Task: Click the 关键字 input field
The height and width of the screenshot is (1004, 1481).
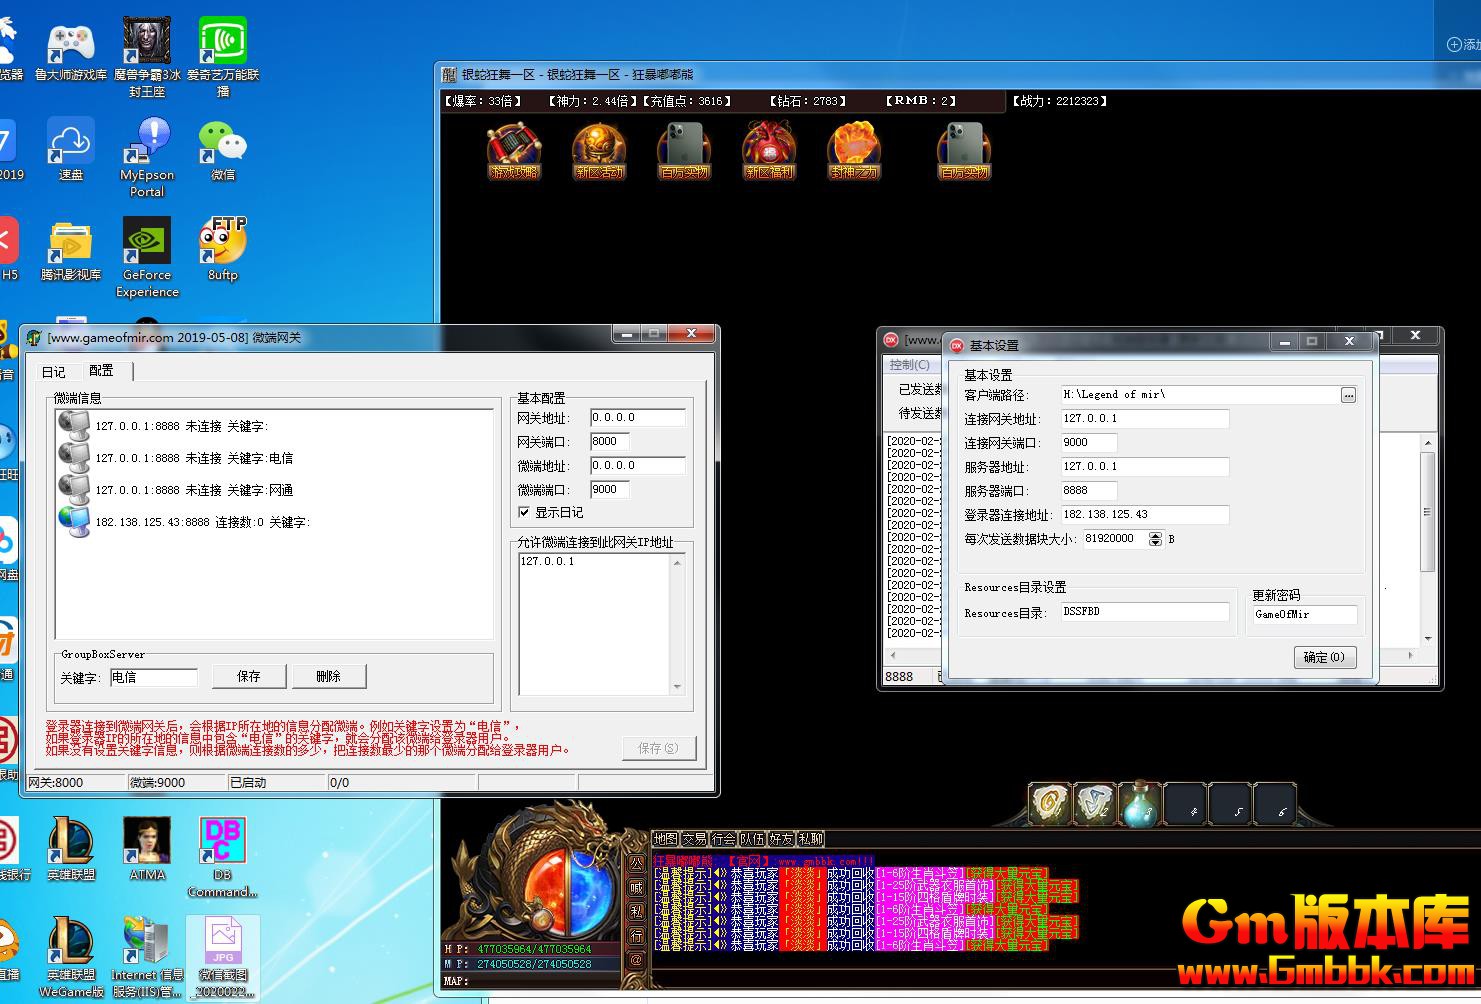Action: click(153, 677)
